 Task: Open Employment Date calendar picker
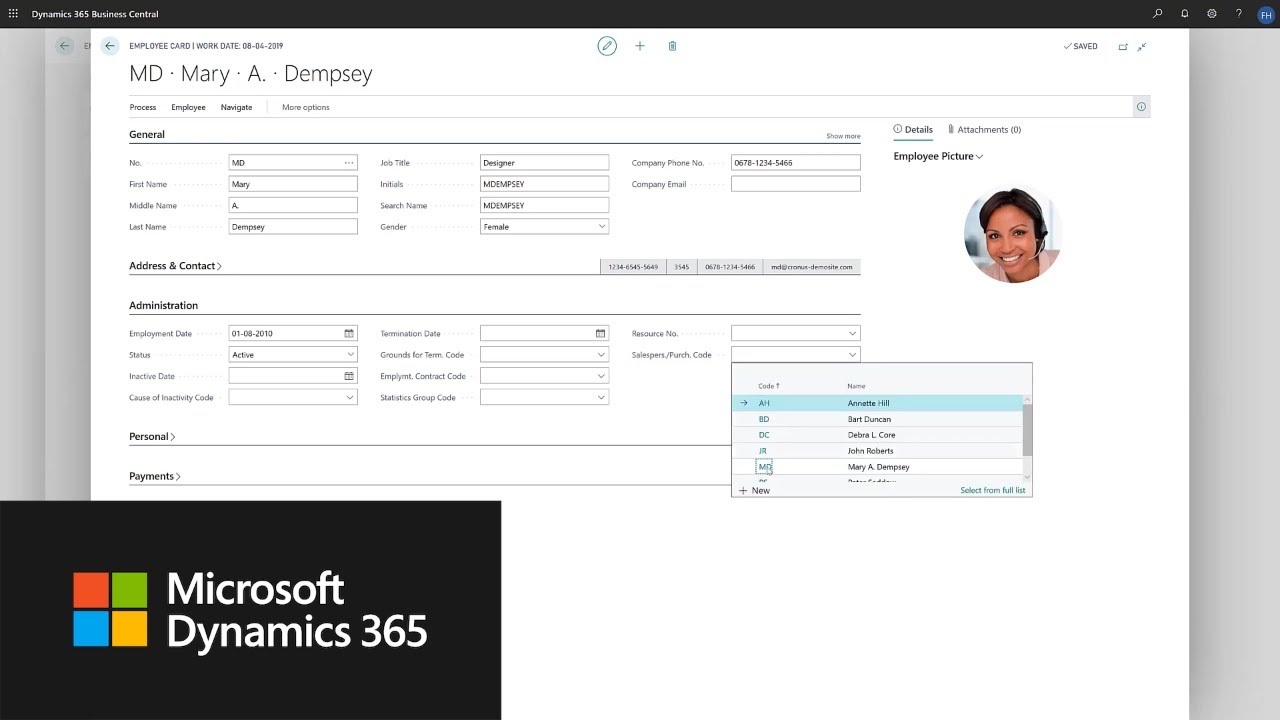pyautogui.click(x=349, y=333)
